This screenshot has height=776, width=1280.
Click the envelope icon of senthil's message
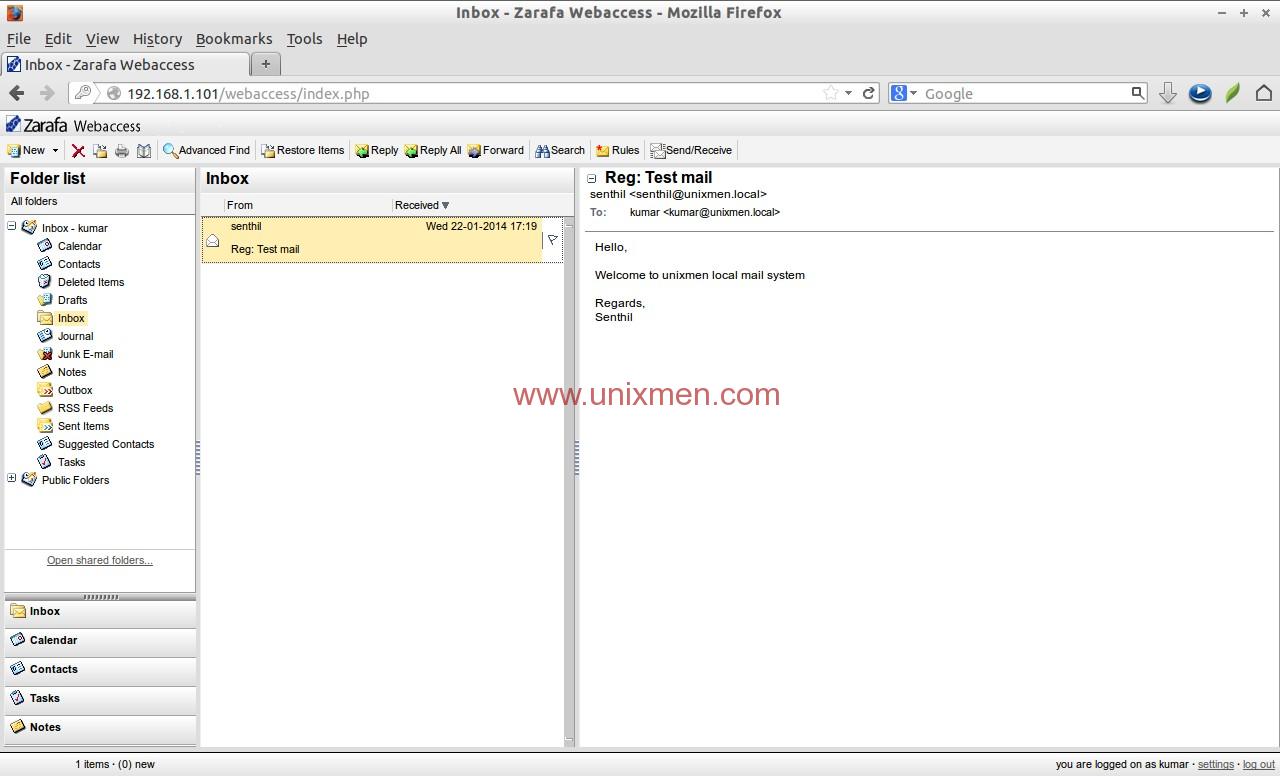tap(212, 240)
